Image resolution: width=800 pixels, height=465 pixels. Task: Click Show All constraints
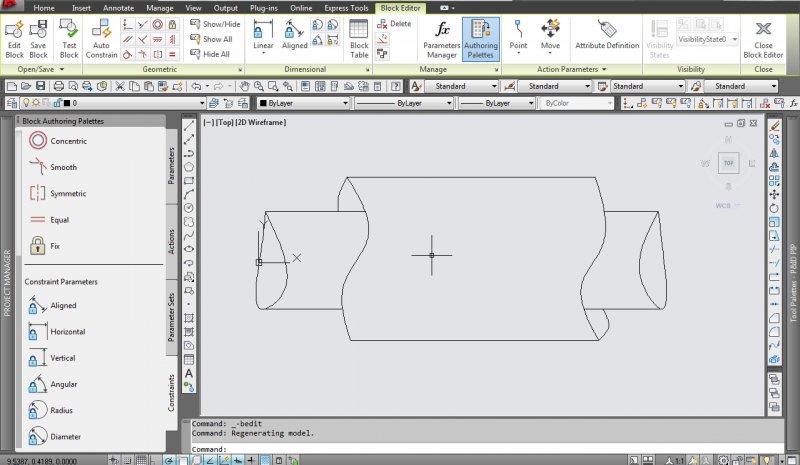[x=211, y=39]
